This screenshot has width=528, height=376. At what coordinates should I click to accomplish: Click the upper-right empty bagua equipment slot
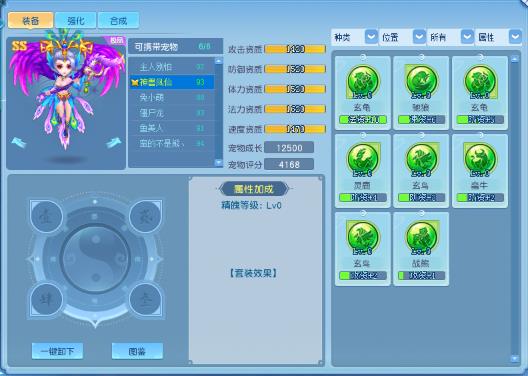145,217
